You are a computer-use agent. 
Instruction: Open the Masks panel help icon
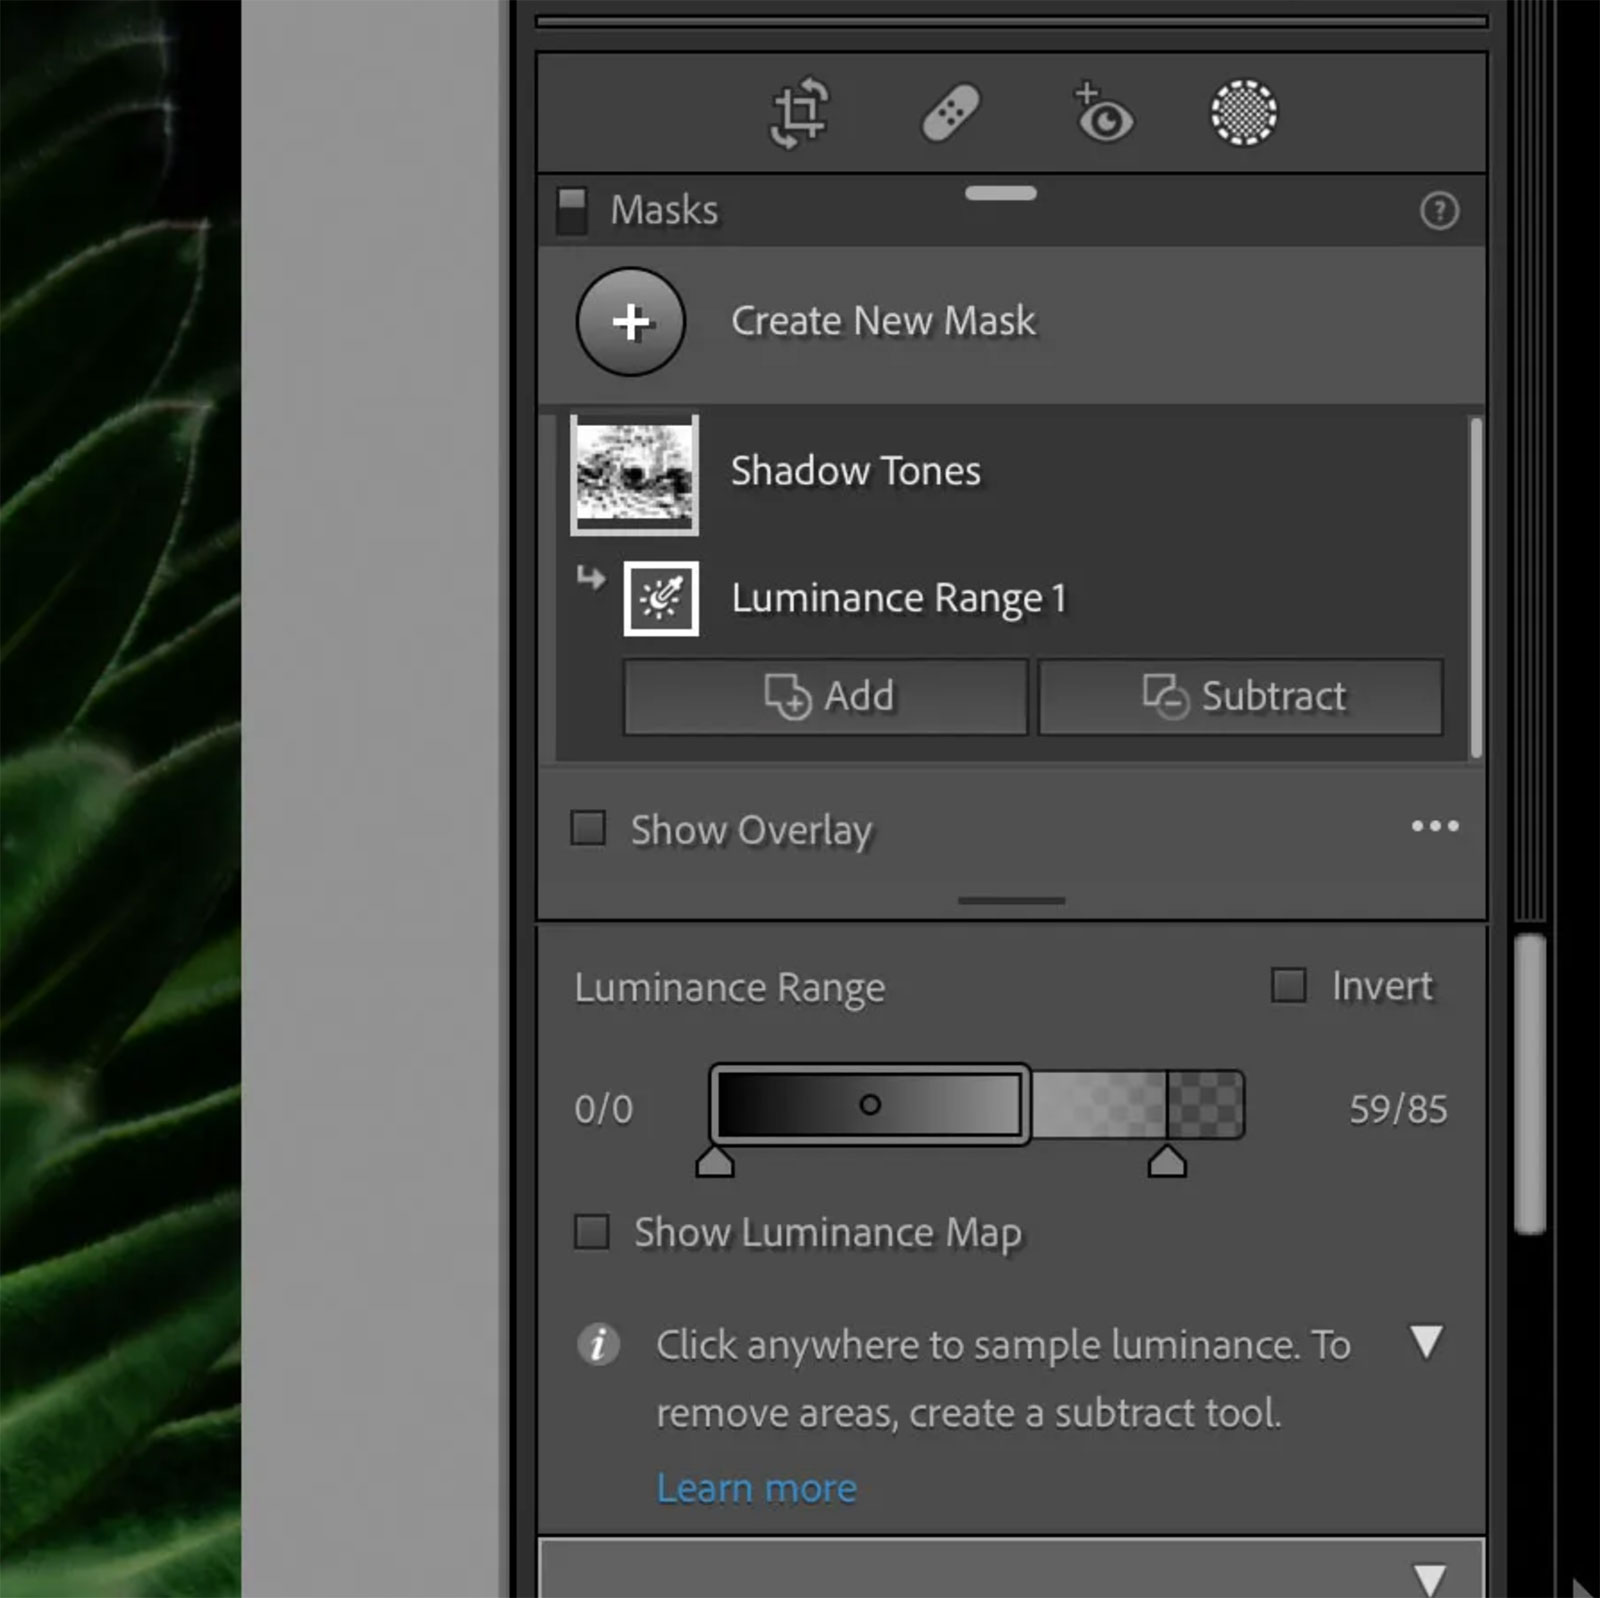[x=1438, y=211]
